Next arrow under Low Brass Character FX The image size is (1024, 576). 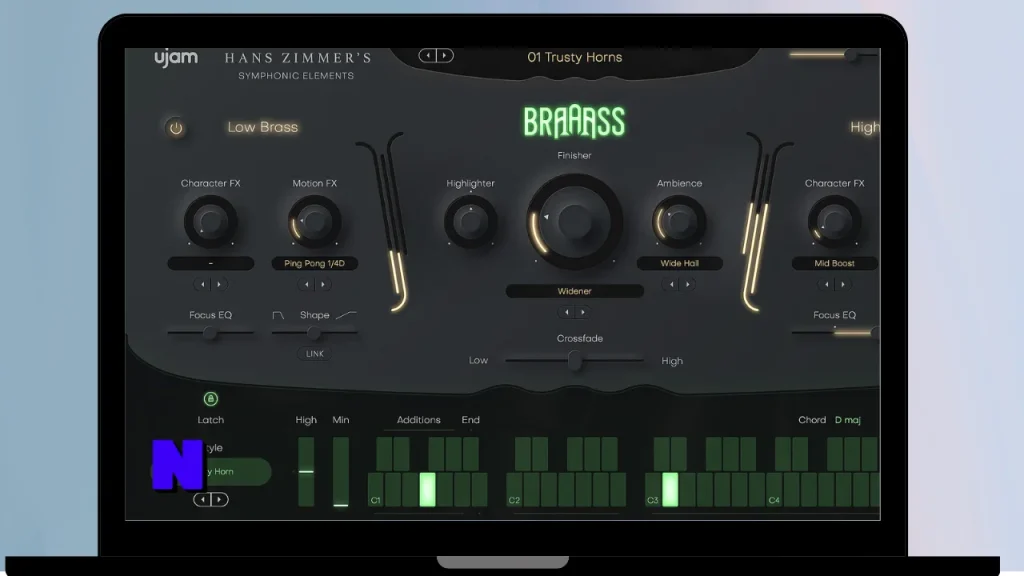click(219, 284)
